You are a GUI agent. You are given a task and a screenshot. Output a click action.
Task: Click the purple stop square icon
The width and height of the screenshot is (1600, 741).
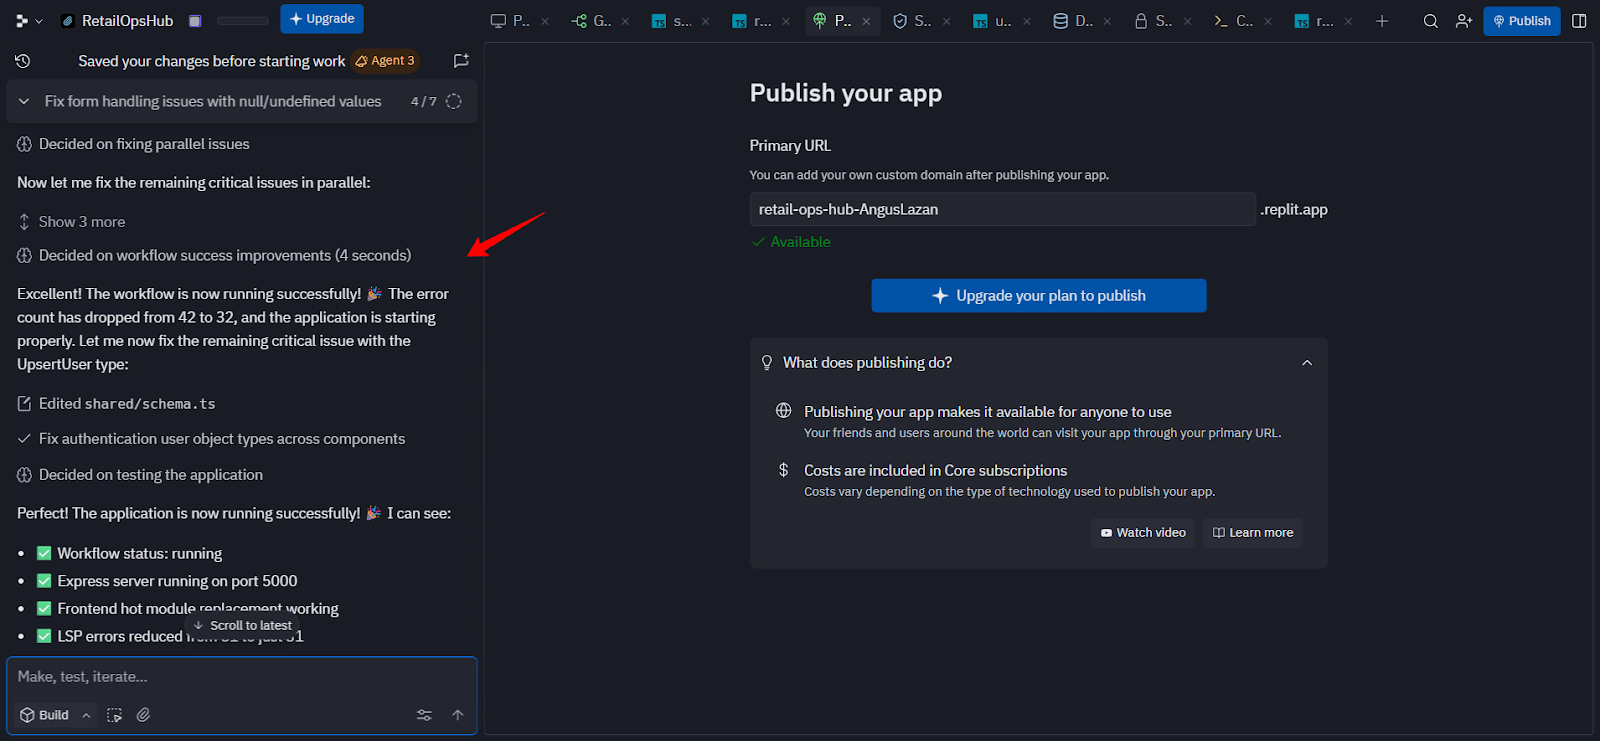point(195,21)
